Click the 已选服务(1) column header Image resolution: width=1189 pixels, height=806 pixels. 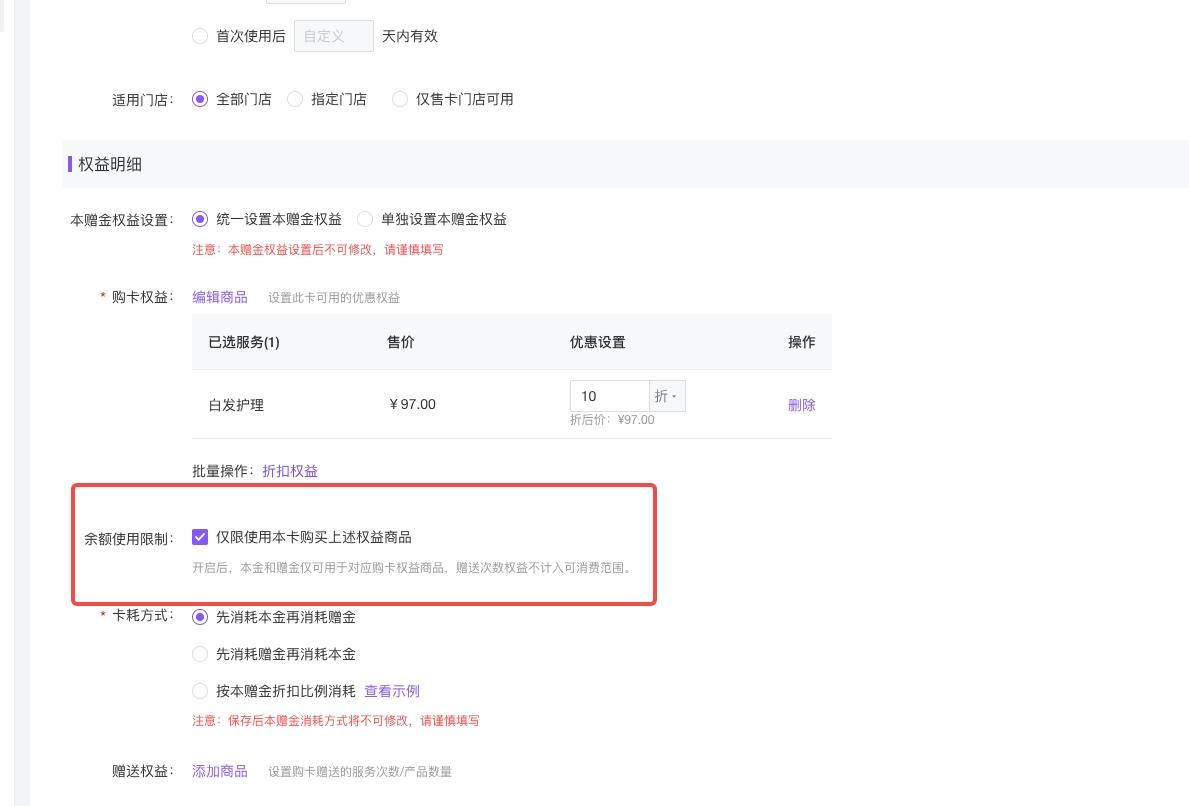coord(244,342)
